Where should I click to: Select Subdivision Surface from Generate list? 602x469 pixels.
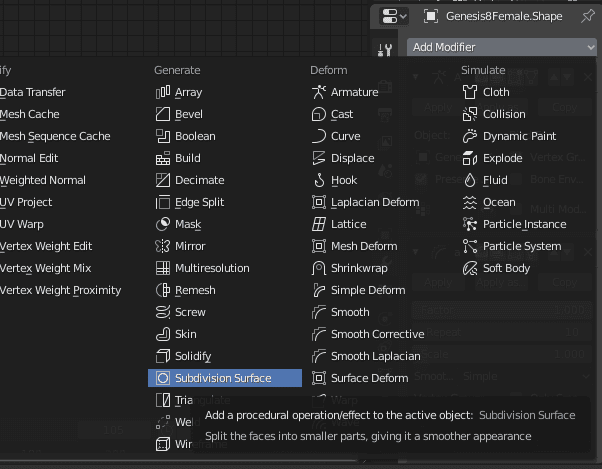point(225,378)
